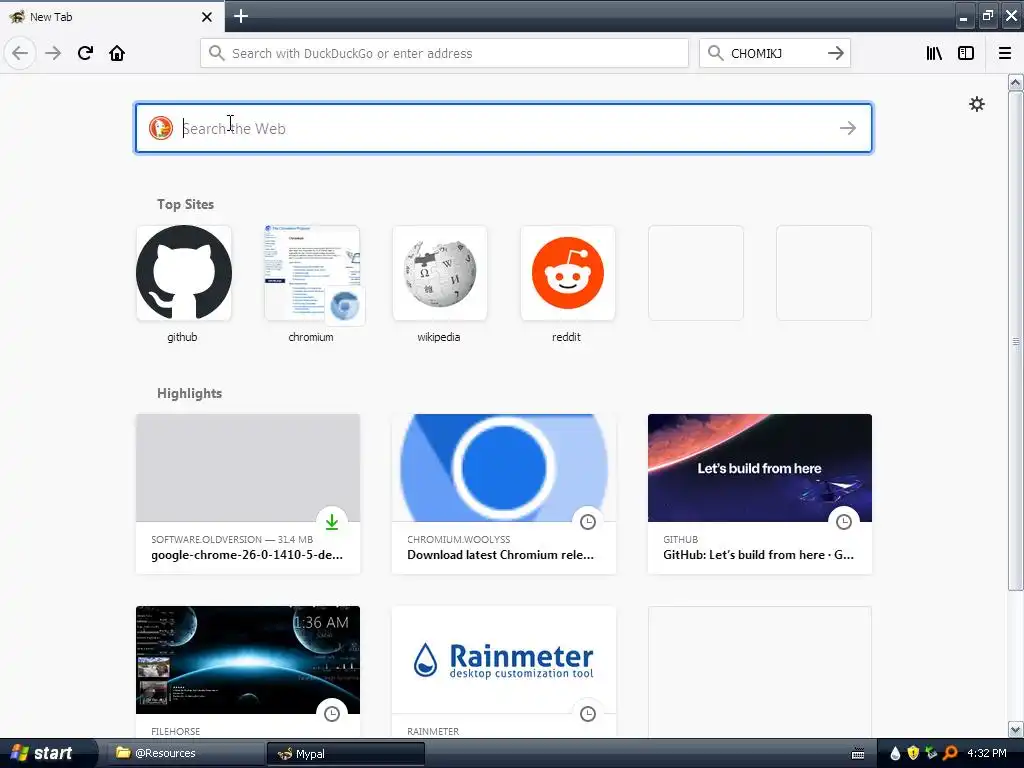This screenshot has height=768, width=1024.
Task: Click the Highlights section heading
Action: (x=189, y=393)
